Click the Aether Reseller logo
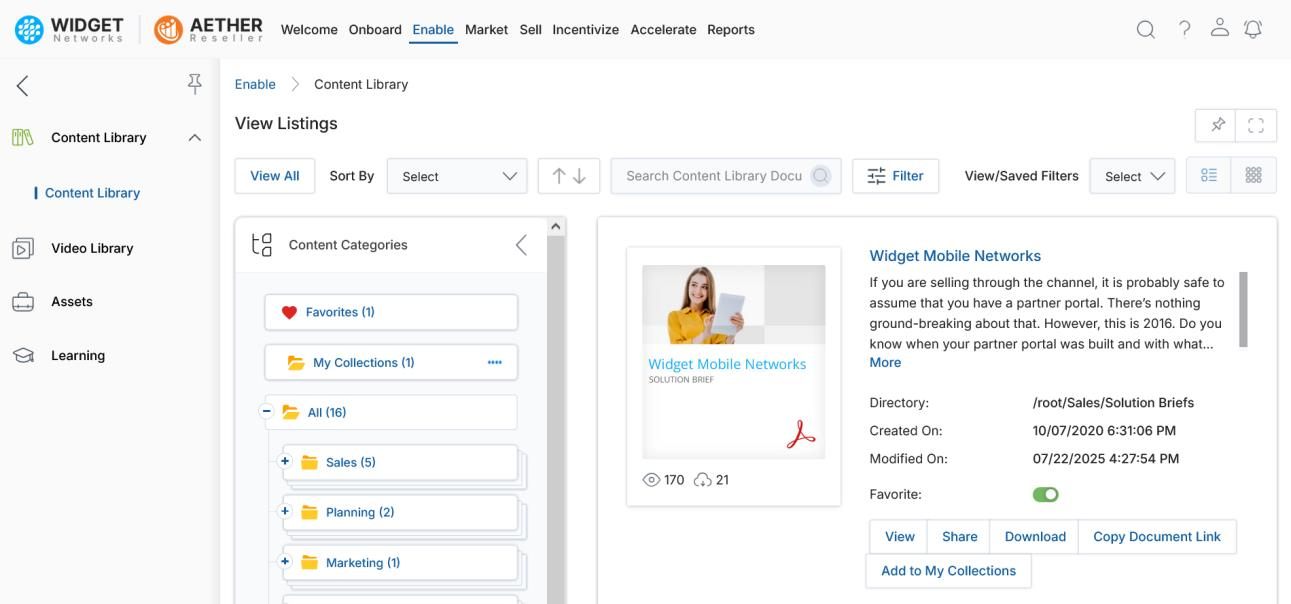Image resolution: width=1291 pixels, height=604 pixels. click(208, 30)
